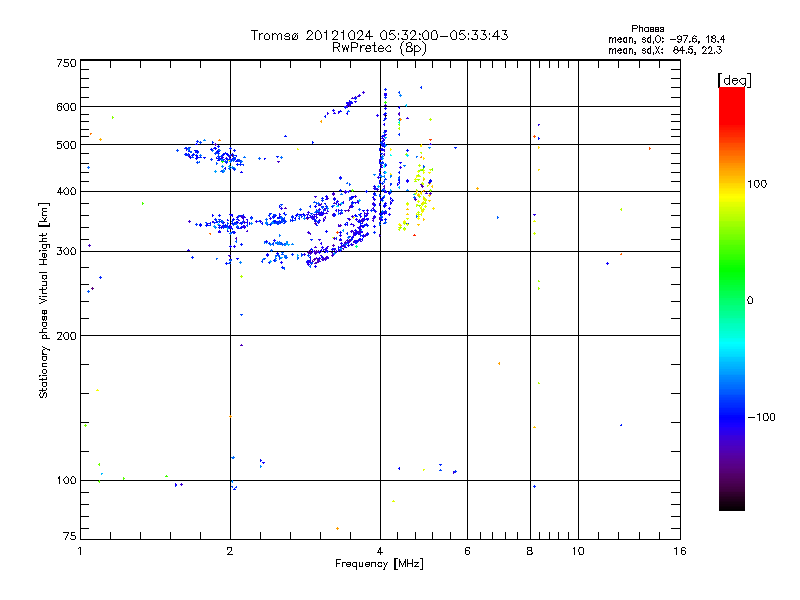This screenshot has width=800, height=600.
Task: Pick the black bottom end of the colorbar
Action: click(732, 503)
